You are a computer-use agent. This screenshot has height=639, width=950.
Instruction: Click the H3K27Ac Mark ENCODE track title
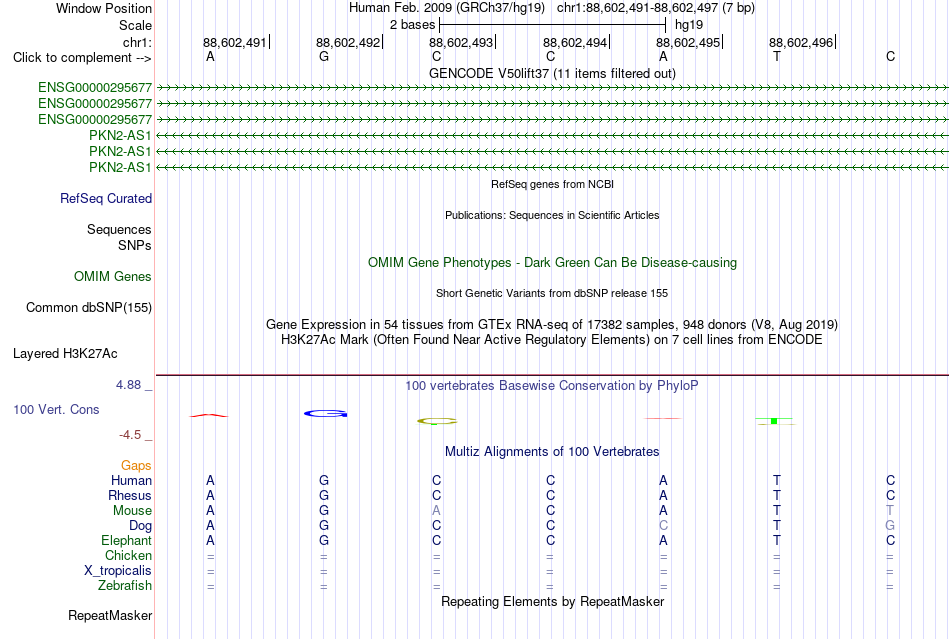(x=552, y=340)
